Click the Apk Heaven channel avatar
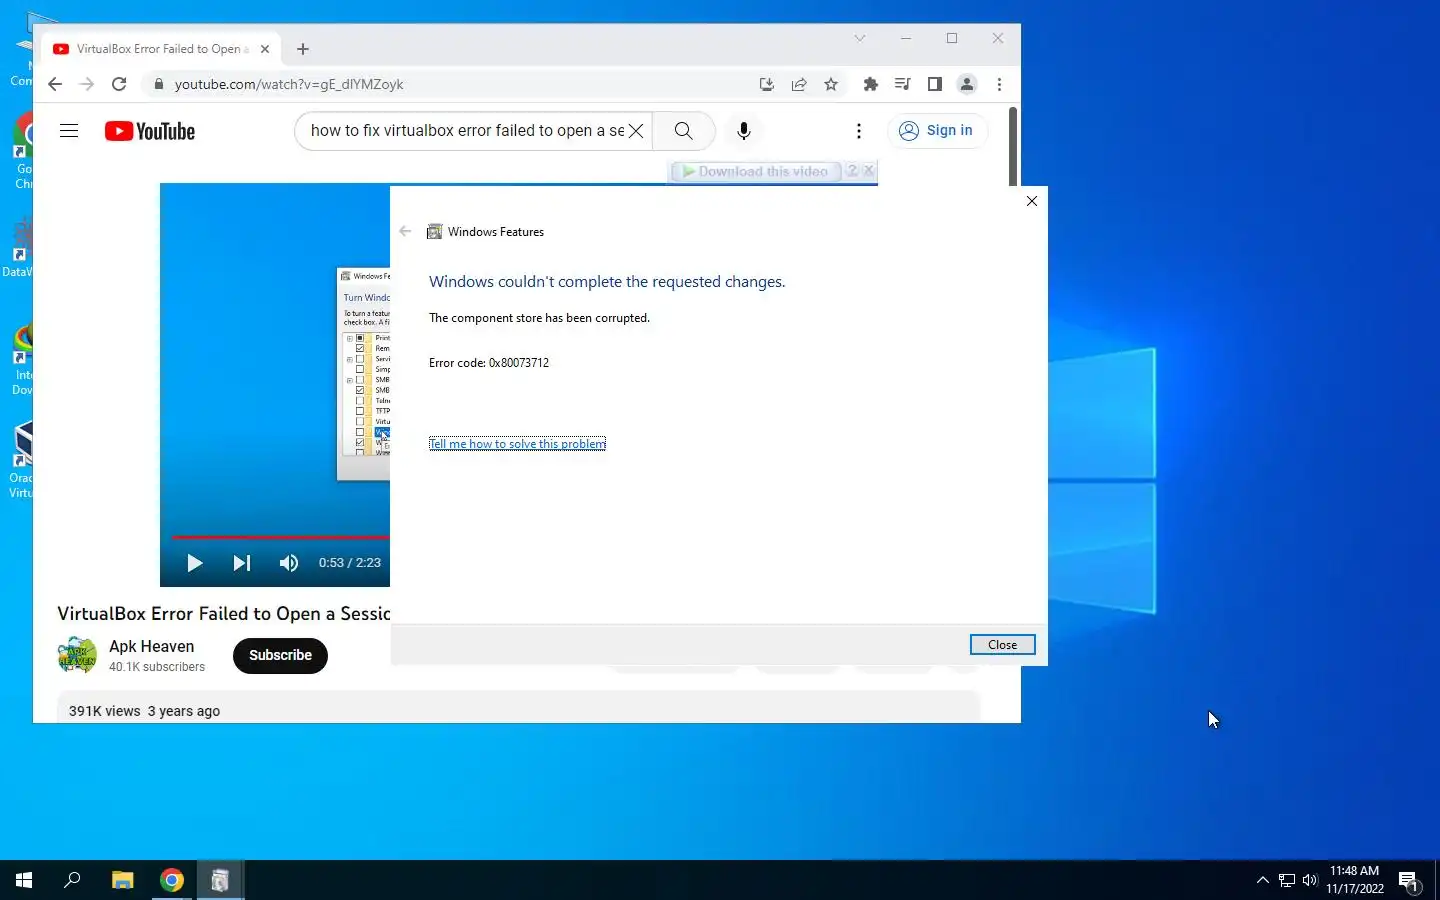The height and width of the screenshot is (900, 1440). tap(77, 656)
